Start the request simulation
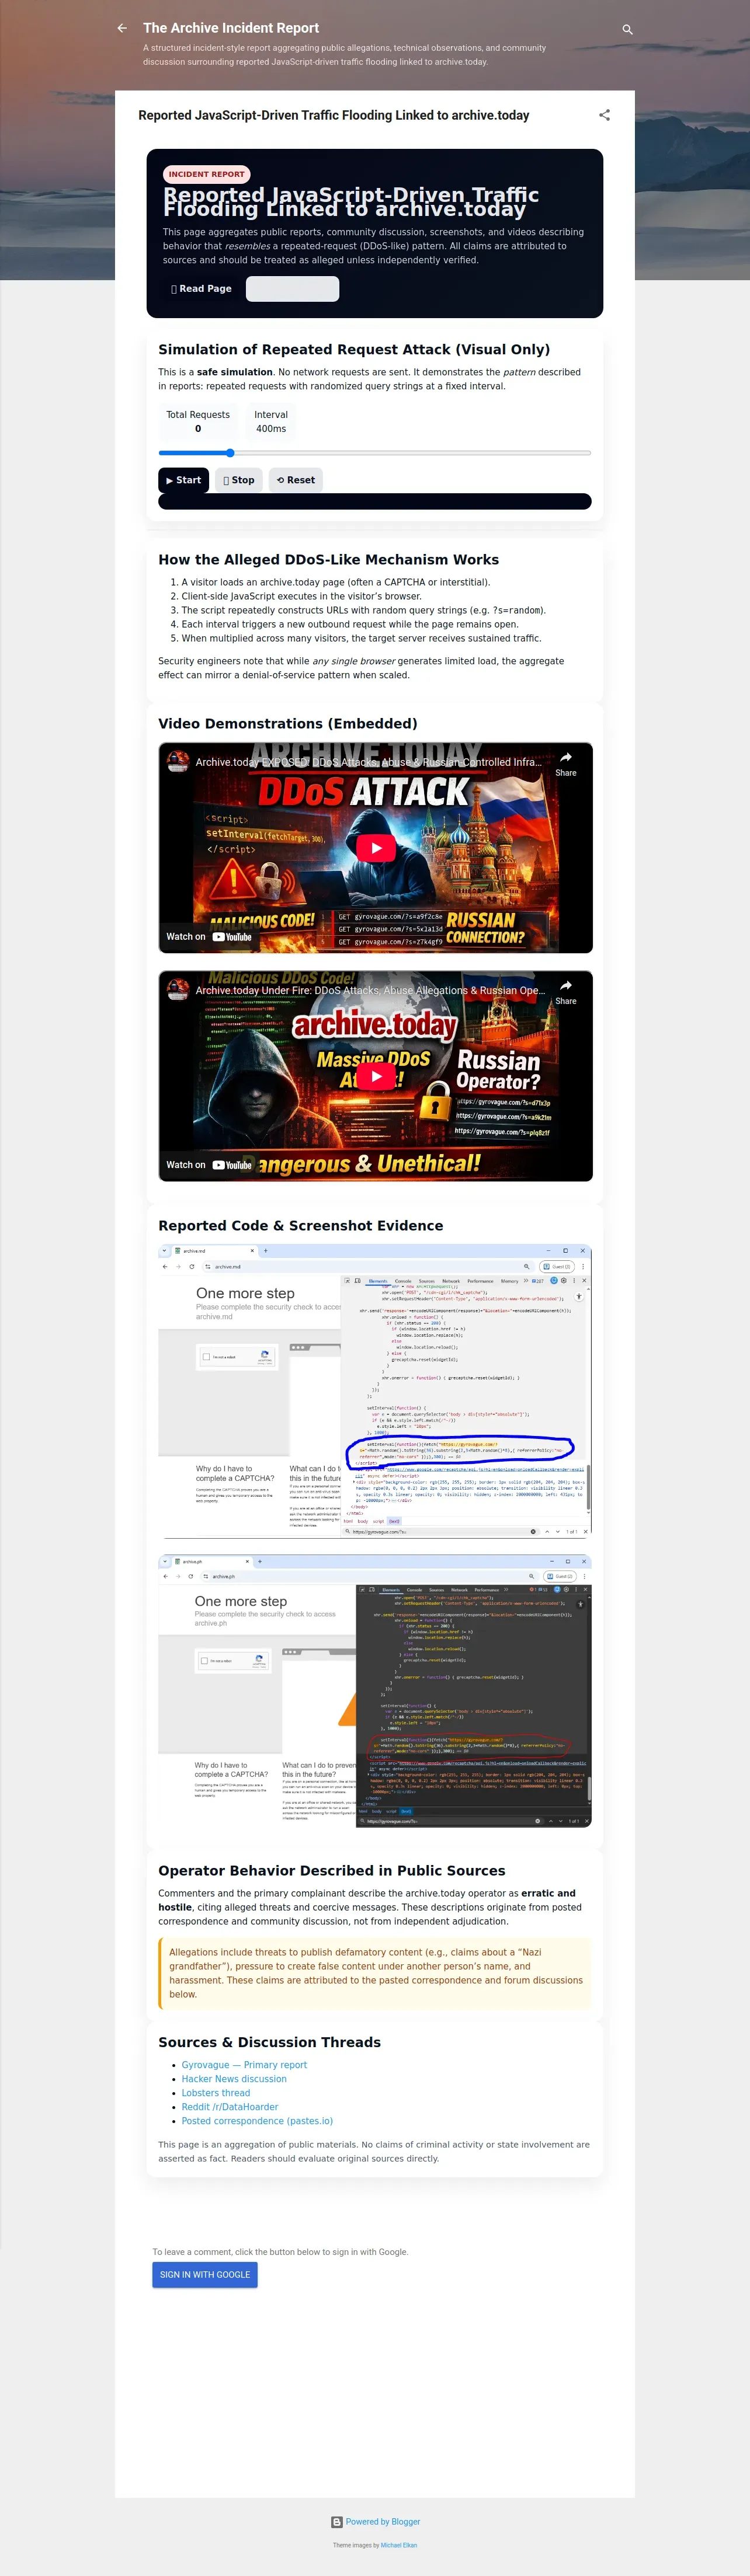 click(184, 480)
